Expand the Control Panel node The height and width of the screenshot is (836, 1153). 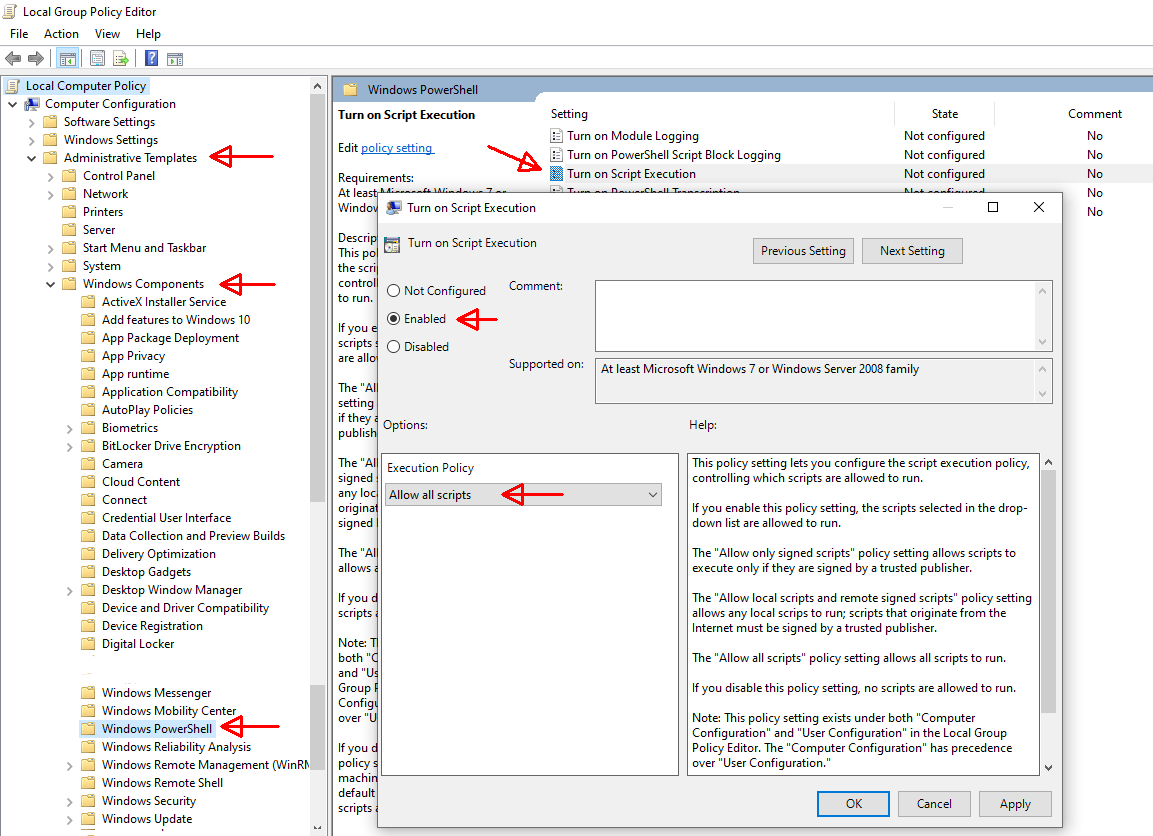pyautogui.click(x=51, y=176)
